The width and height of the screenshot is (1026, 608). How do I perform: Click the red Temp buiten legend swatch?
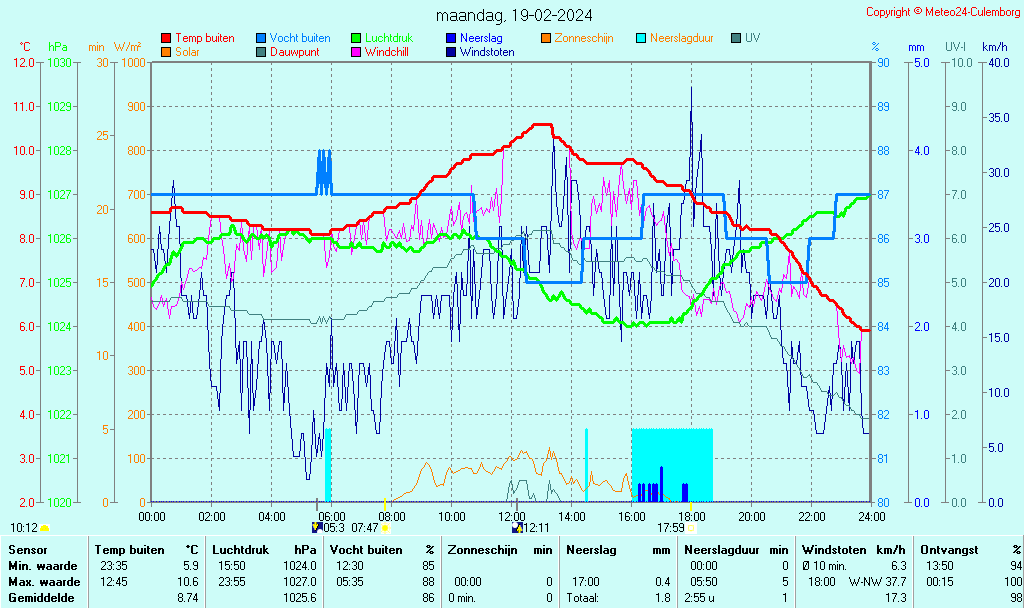(x=166, y=38)
